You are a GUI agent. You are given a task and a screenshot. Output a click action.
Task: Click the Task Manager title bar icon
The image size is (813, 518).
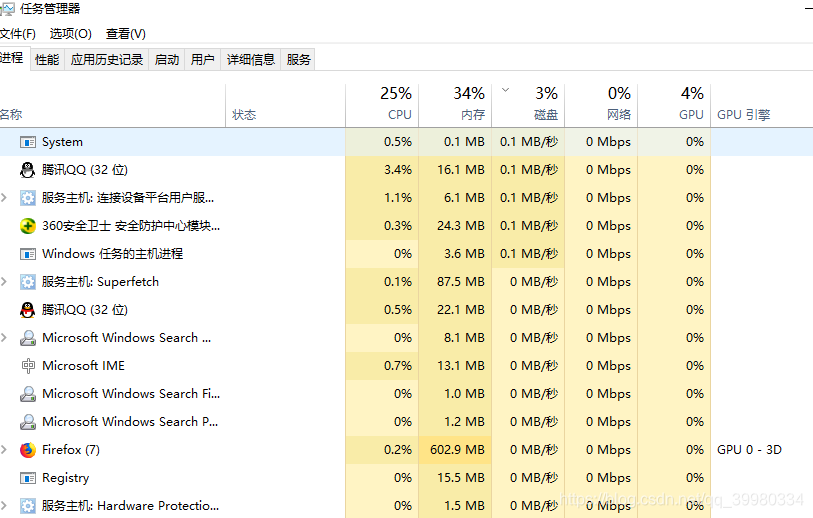pyautogui.click(x=7, y=9)
